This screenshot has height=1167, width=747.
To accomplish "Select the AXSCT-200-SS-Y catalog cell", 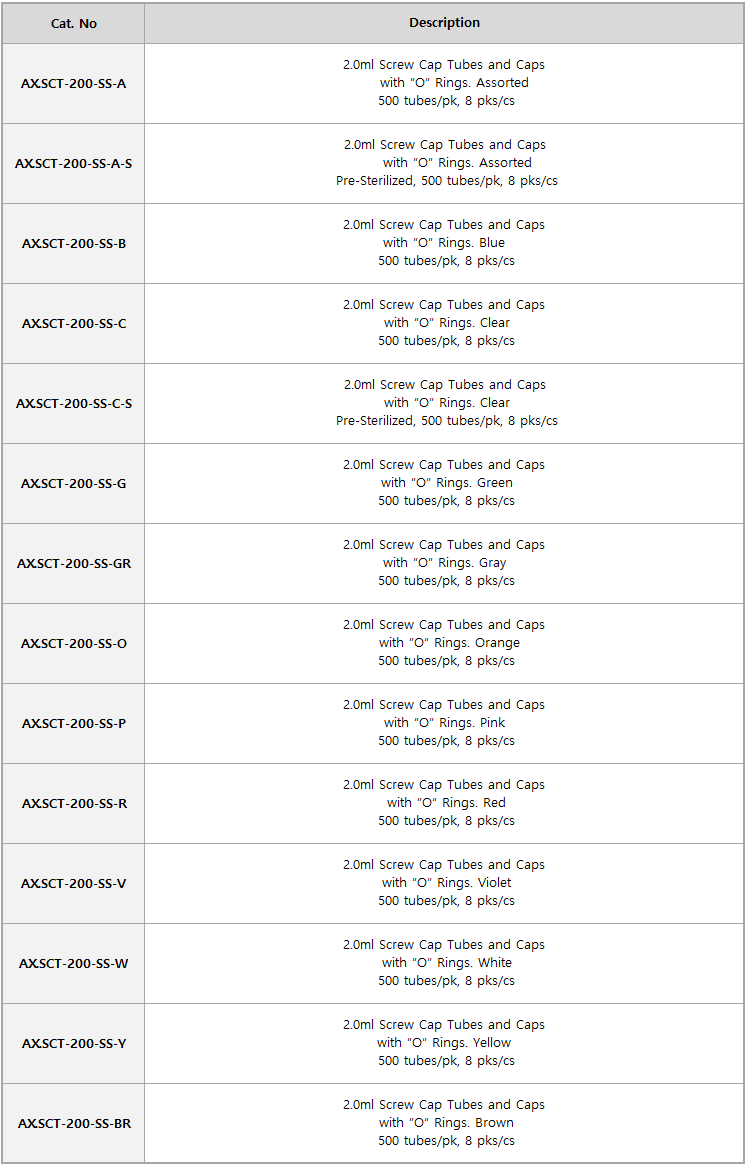I will click(x=74, y=1043).
